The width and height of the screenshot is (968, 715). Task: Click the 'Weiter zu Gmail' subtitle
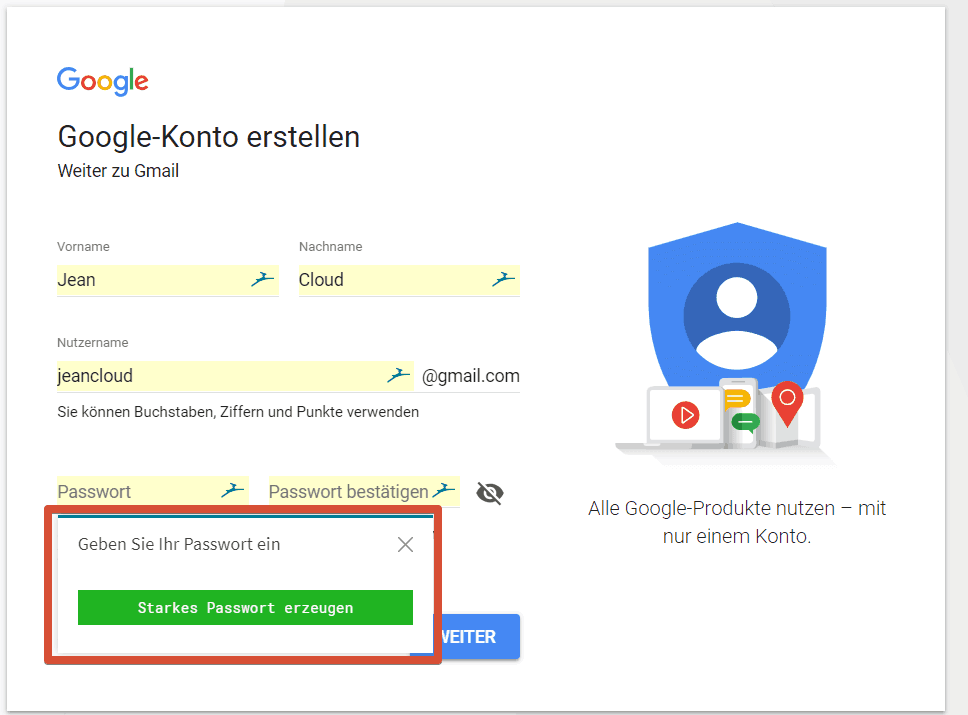pos(118,171)
